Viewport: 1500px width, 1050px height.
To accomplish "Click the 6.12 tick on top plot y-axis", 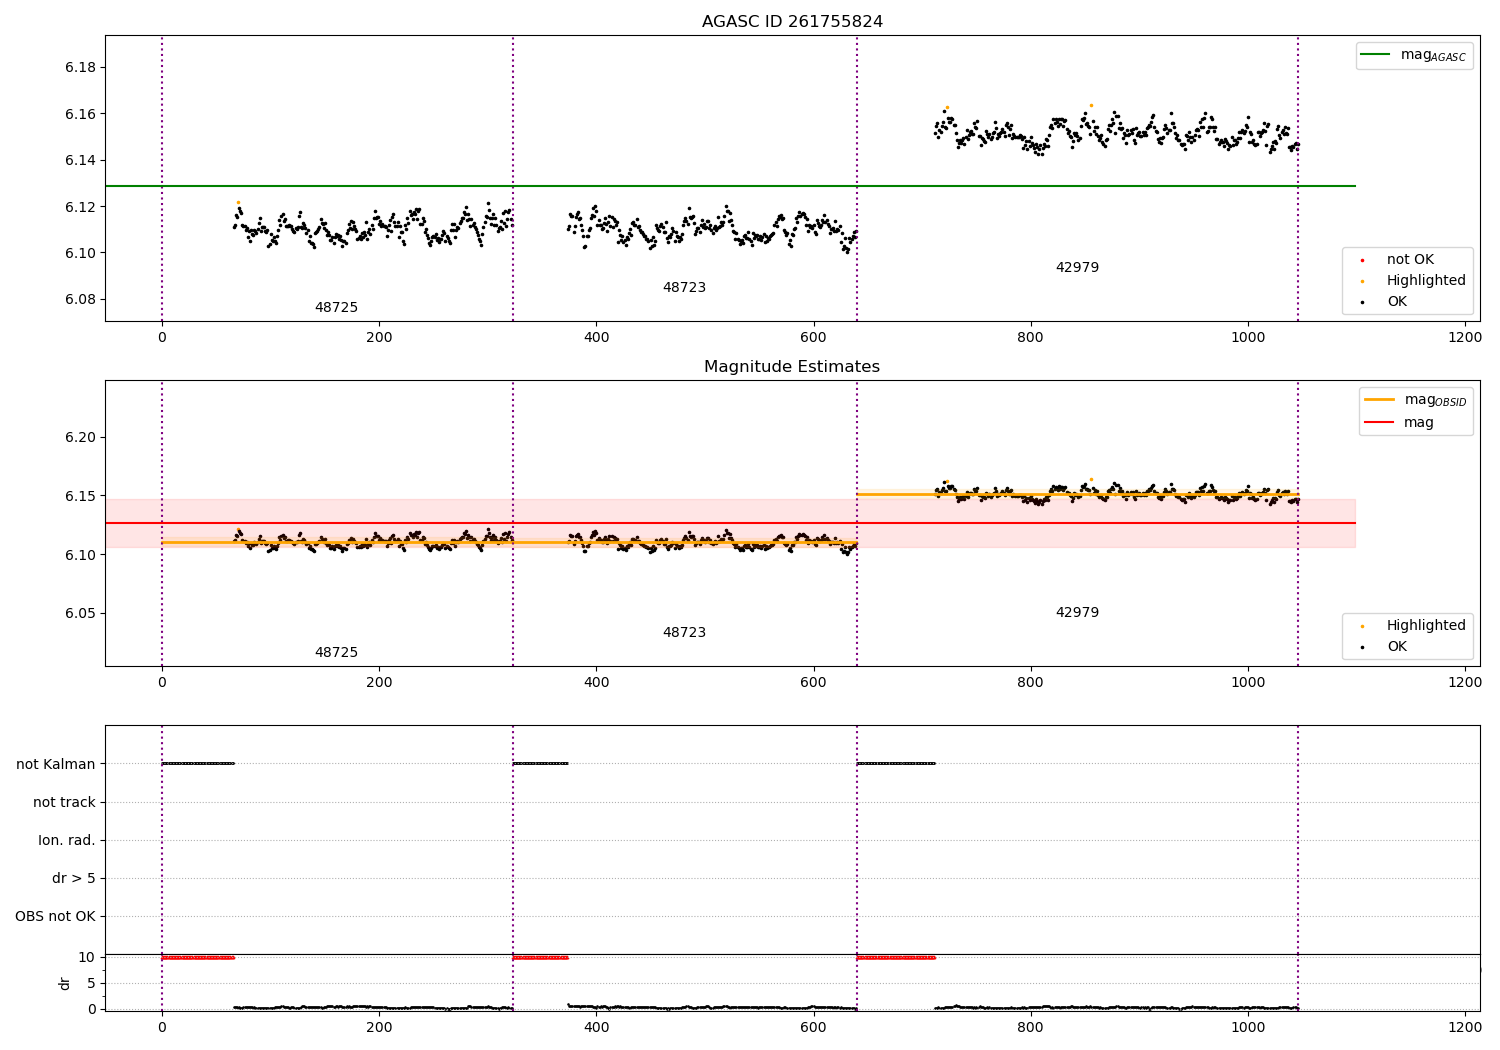I will (x=80, y=207).
